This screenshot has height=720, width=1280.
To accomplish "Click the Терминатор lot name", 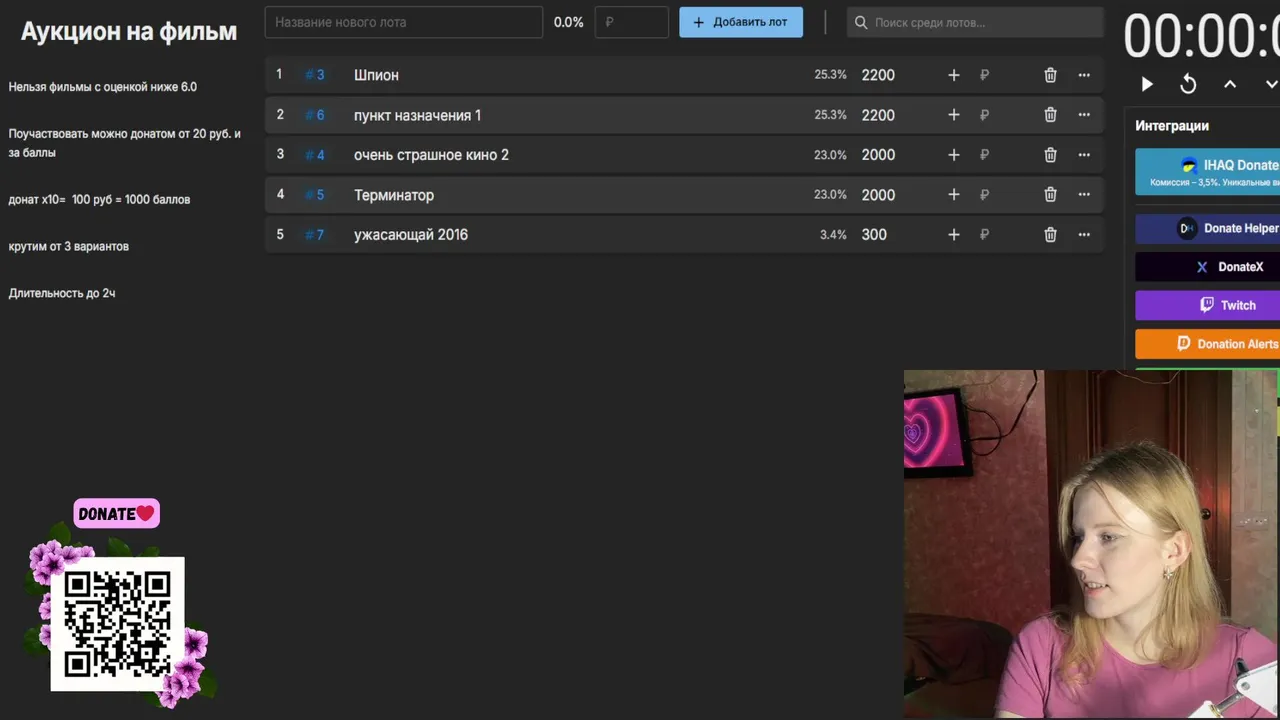I will coord(394,195).
